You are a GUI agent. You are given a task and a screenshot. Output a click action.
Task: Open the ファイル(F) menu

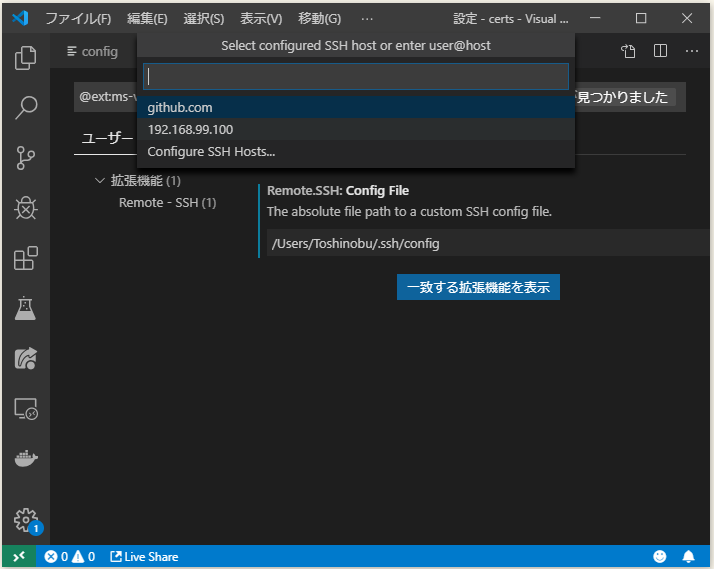click(x=78, y=19)
